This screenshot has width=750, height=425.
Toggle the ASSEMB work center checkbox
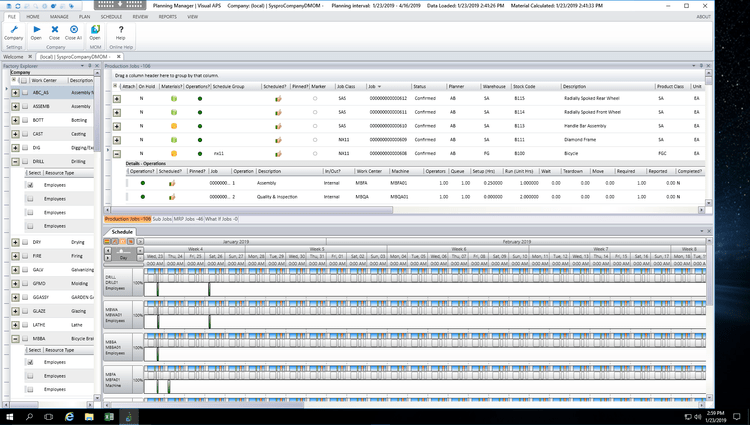click(25, 106)
